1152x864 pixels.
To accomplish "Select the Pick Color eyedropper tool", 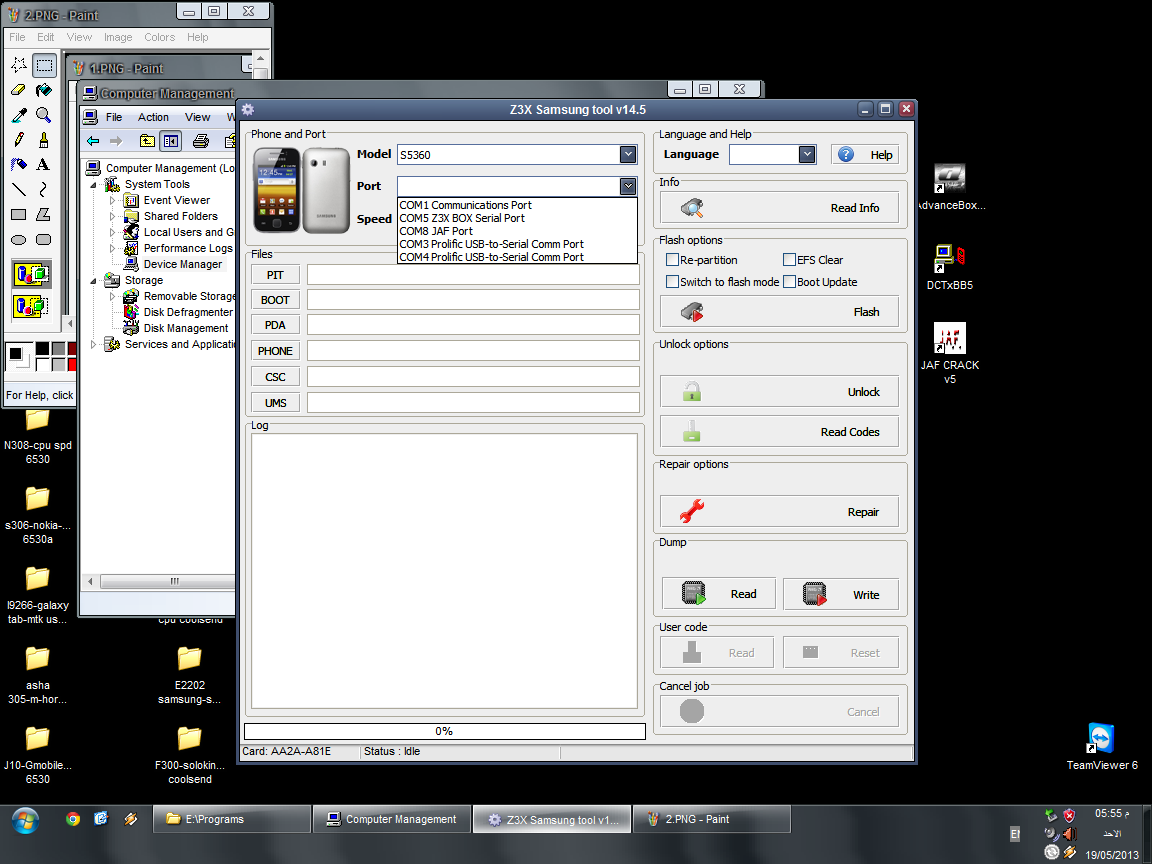I will point(19,115).
